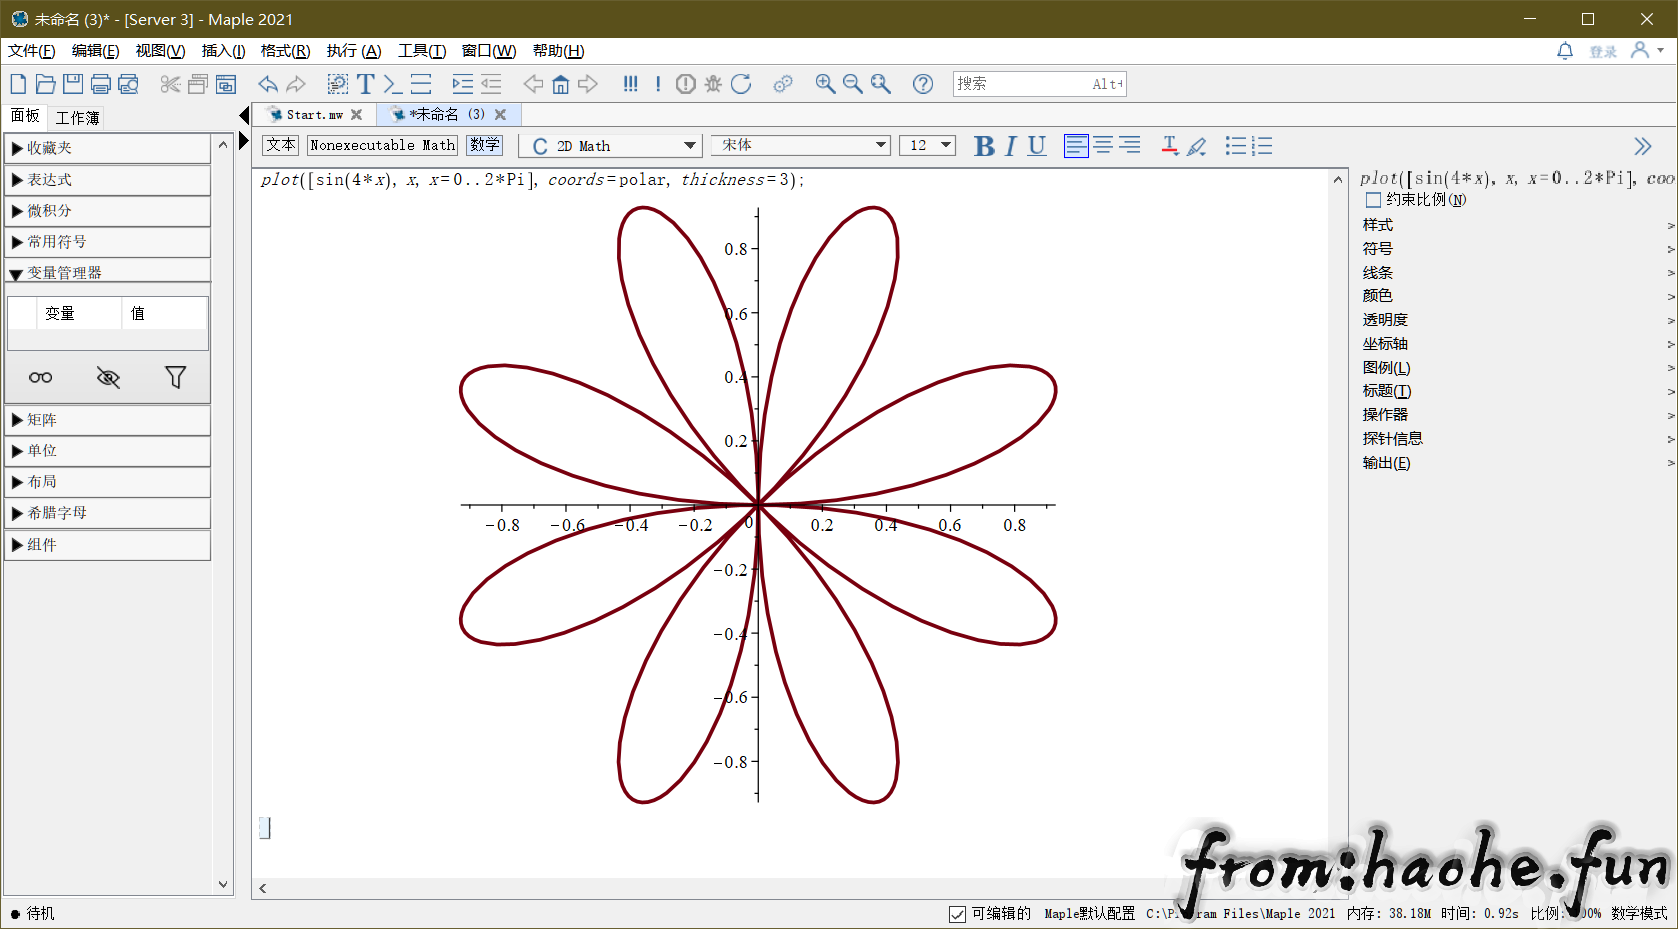This screenshot has width=1678, height=929.
Task: Insert a Maple prompt with the > icon
Action: click(392, 84)
